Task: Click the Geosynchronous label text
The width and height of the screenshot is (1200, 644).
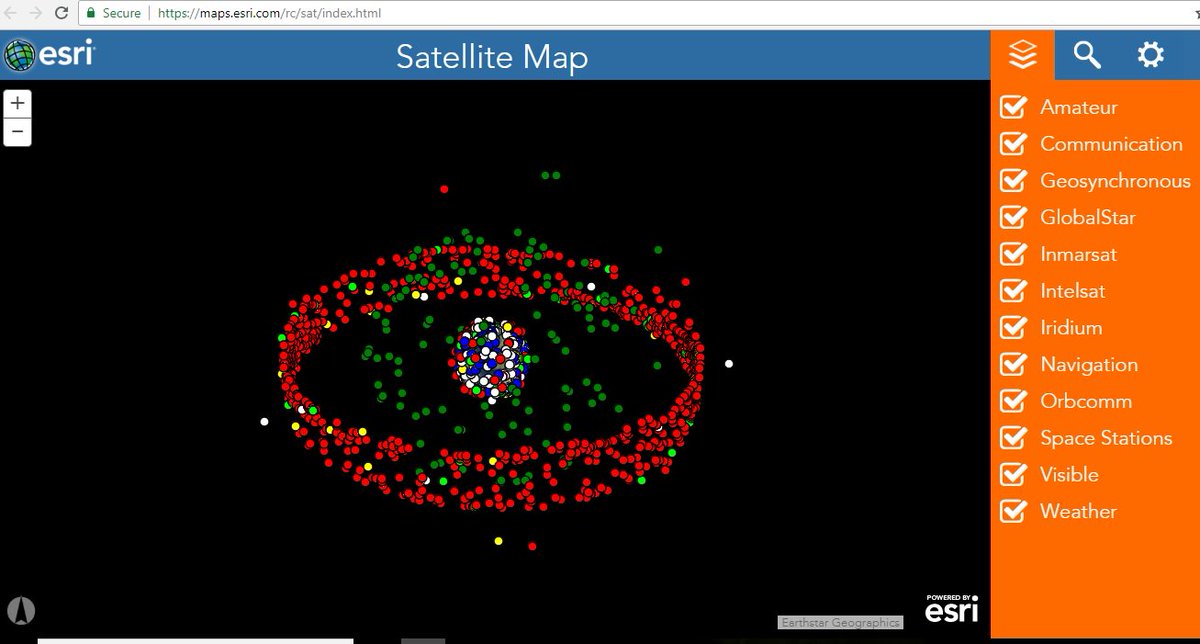Action: point(1115,181)
